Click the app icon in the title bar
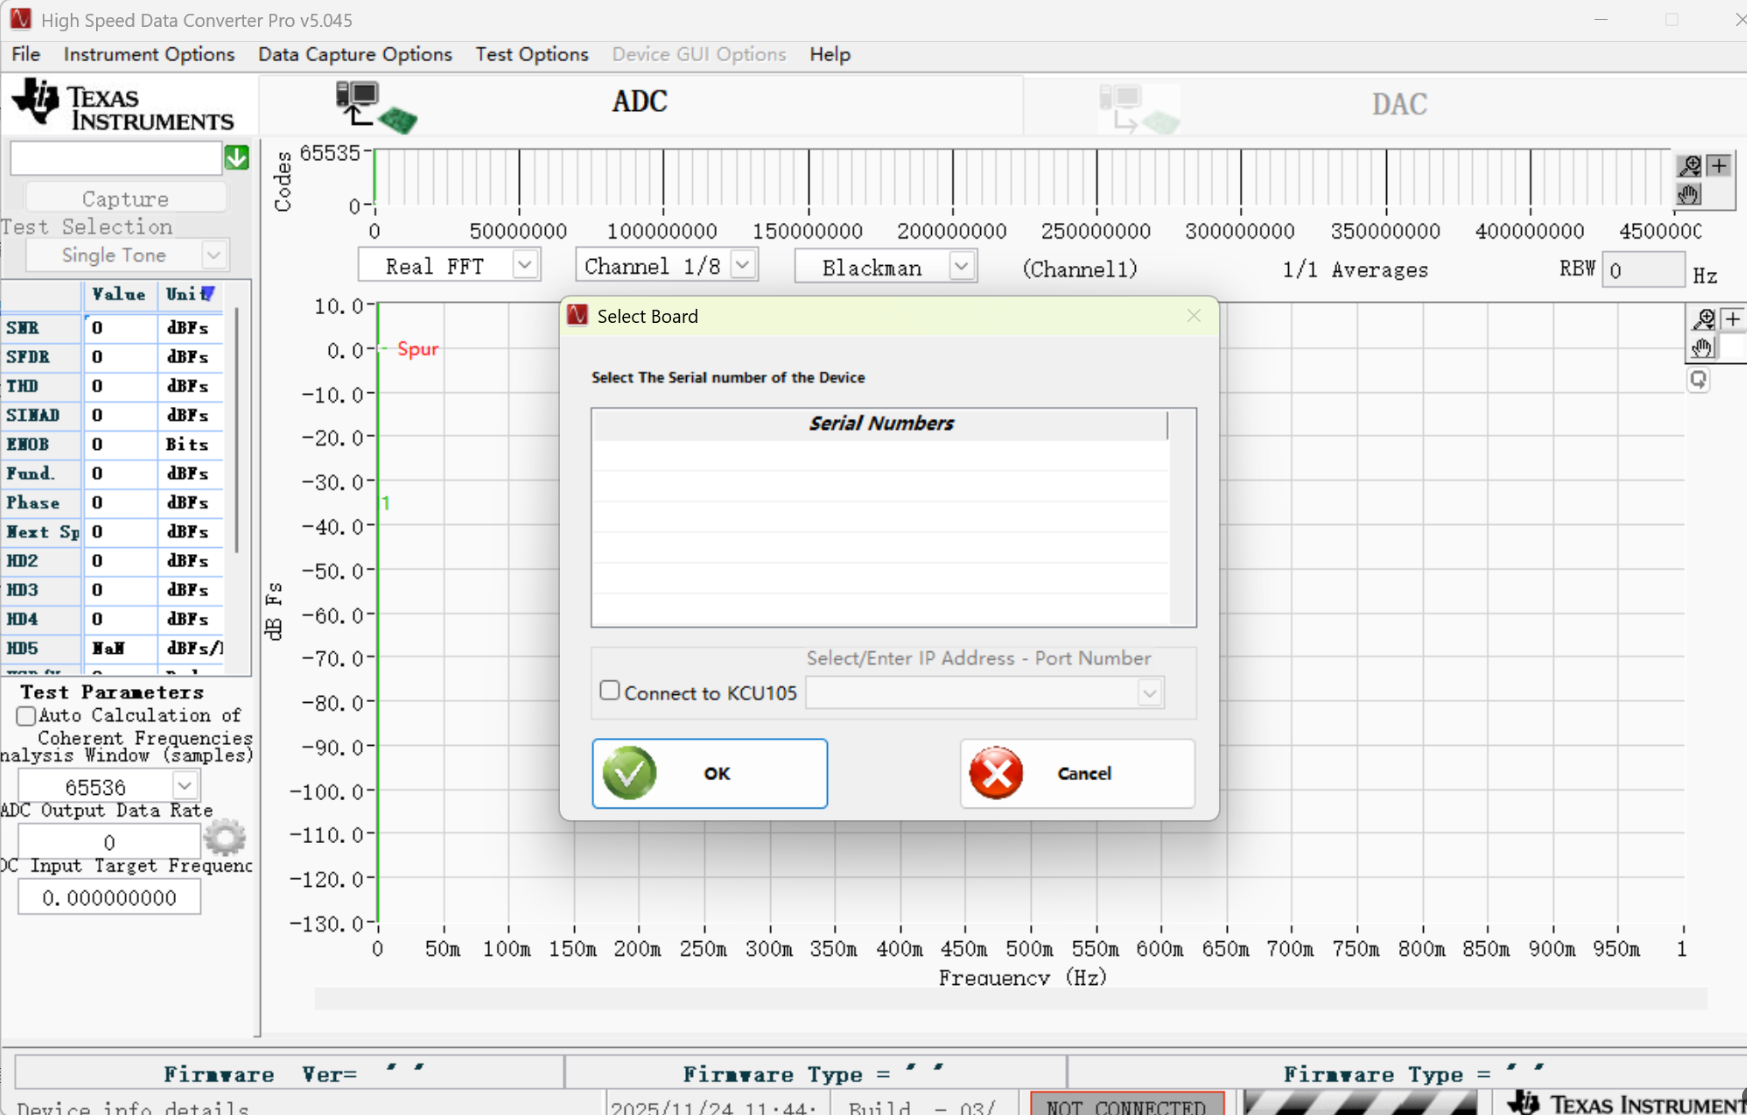This screenshot has height=1115, width=1747. (x=20, y=19)
